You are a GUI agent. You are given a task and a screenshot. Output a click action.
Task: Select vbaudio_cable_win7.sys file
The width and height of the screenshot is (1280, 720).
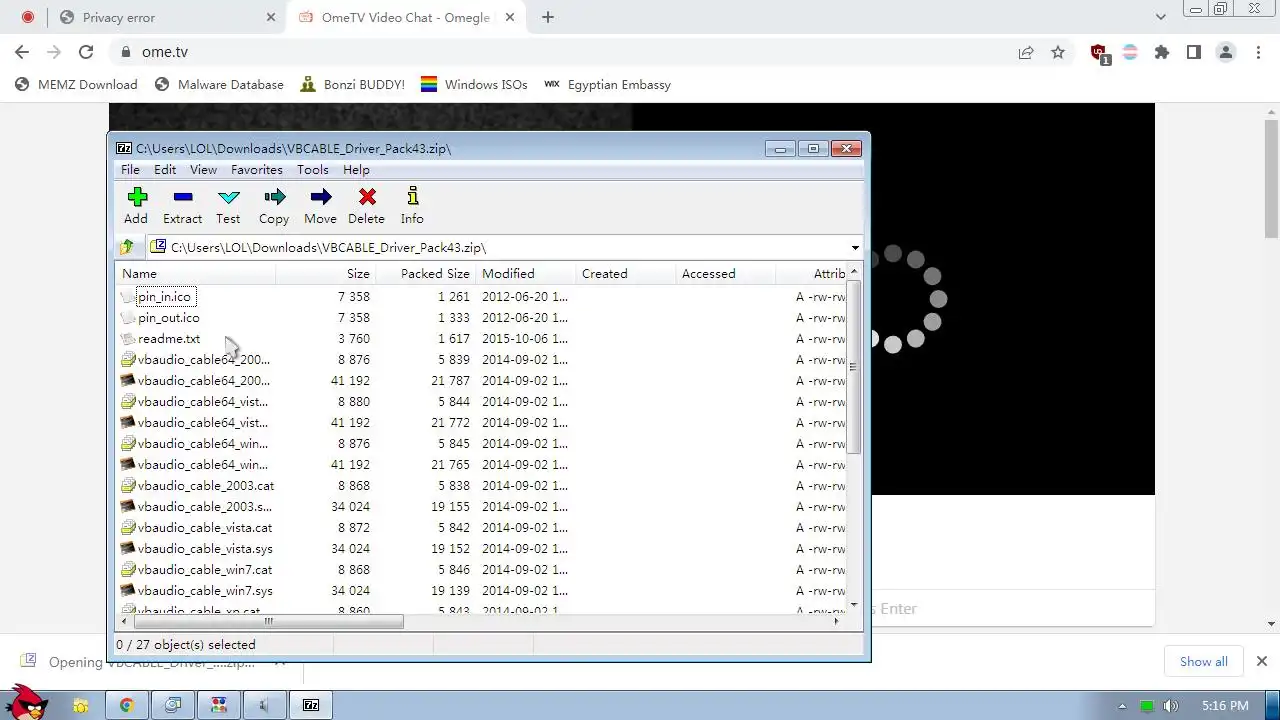pyautogui.click(x=204, y=590)
